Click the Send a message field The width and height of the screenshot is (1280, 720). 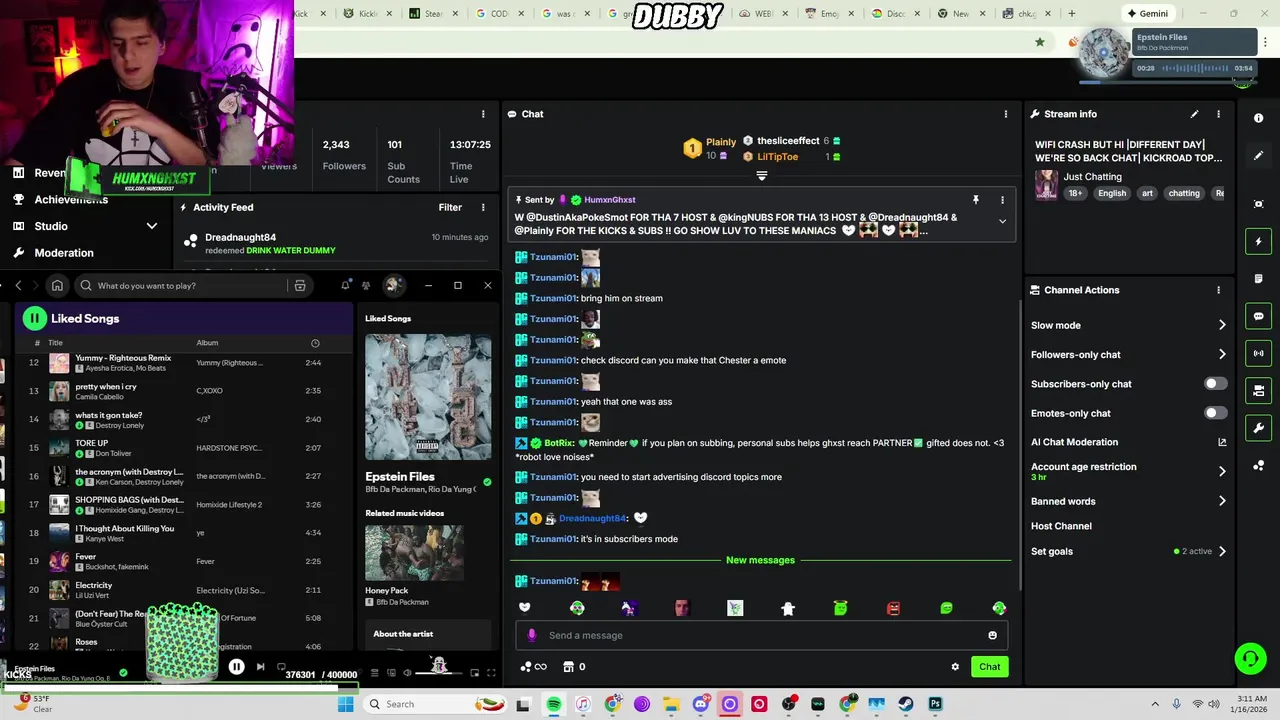tap(760, 635)
